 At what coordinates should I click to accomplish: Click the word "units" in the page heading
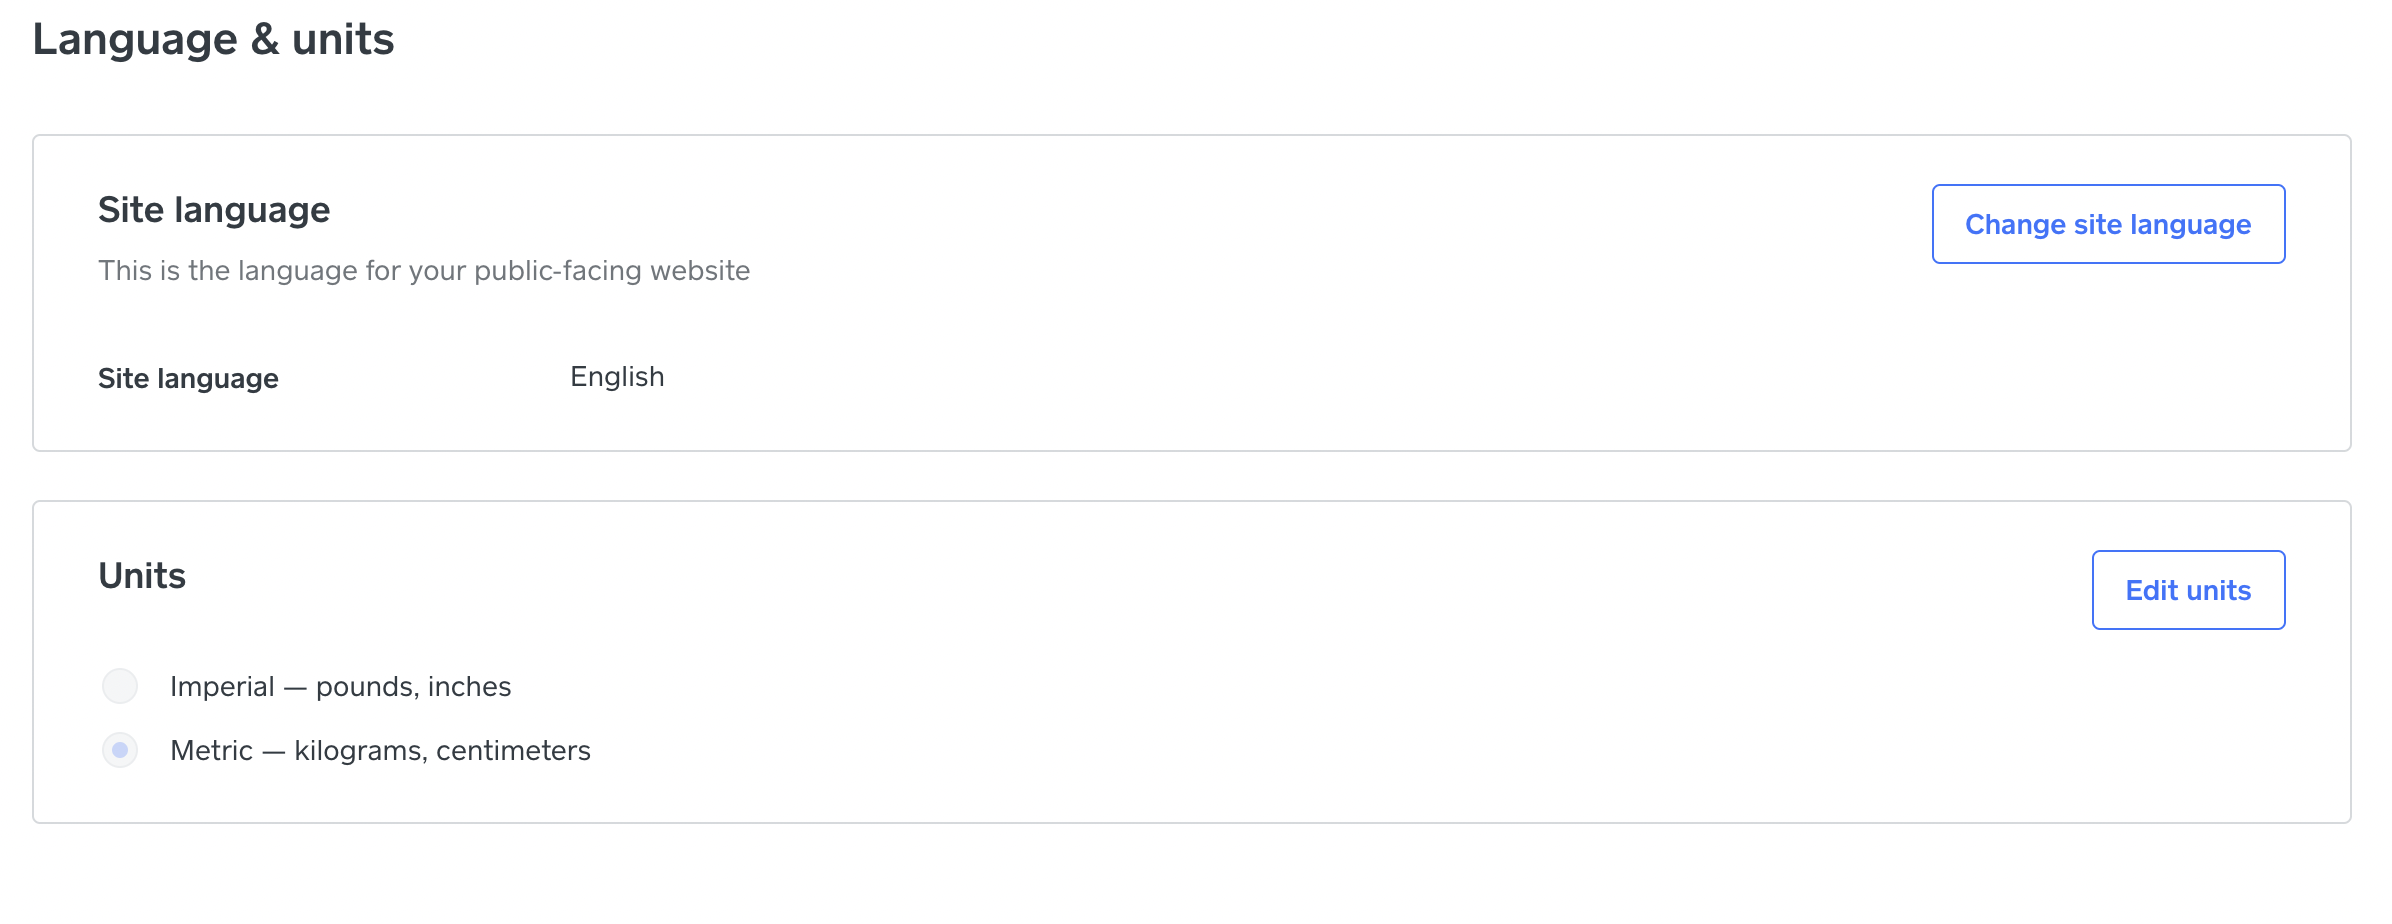pos(343,40)
